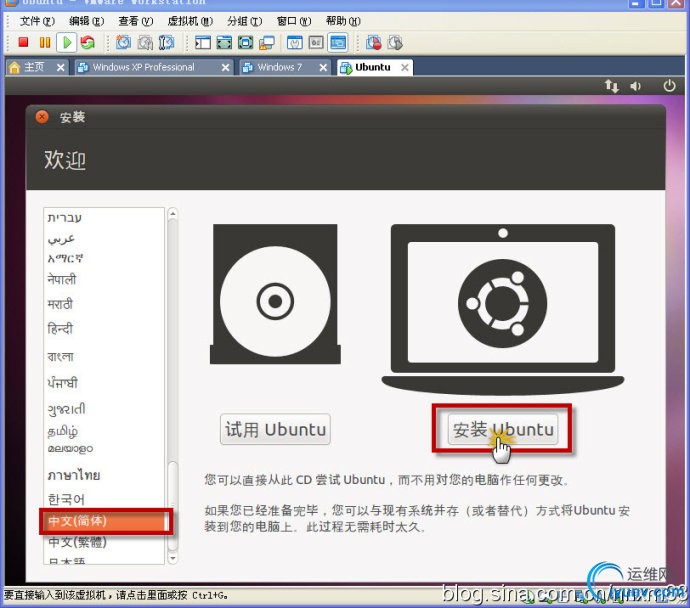Select 한국어 in language list
The image size is (690, 608).
104,499
